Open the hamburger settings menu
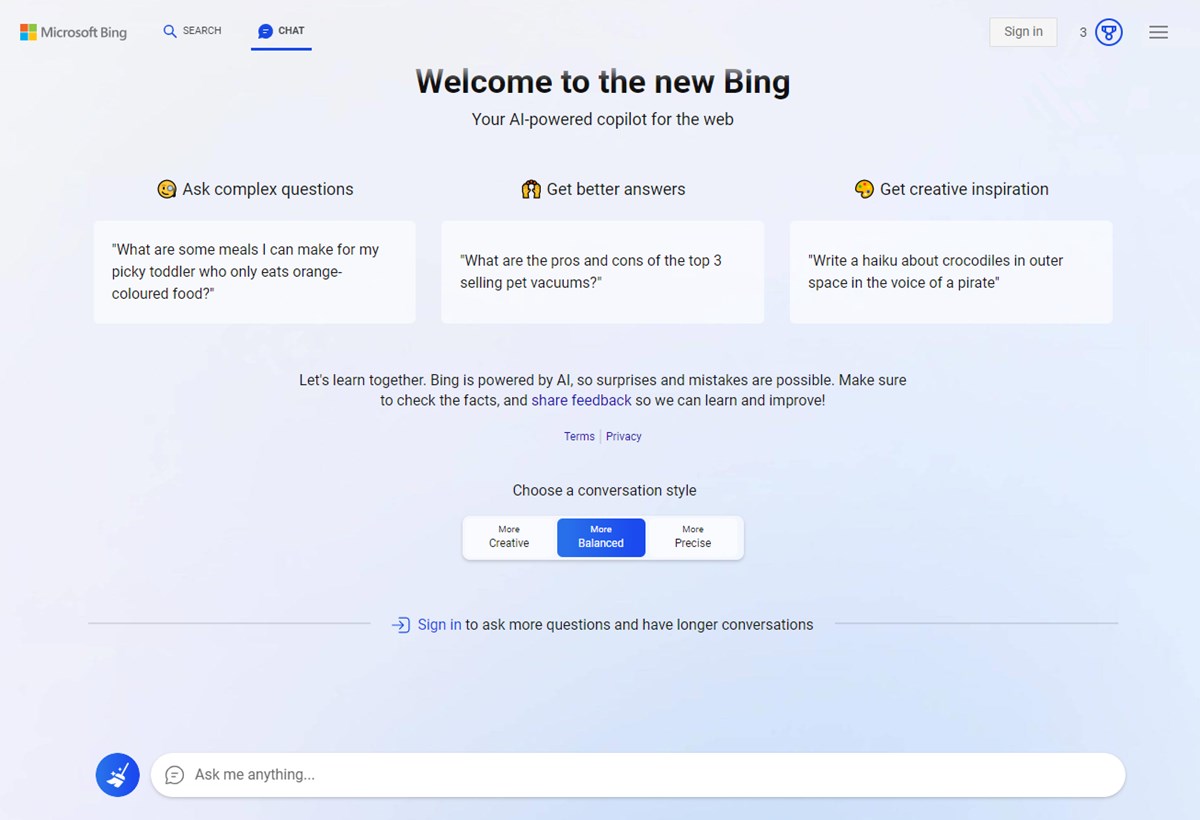Screen dimensions: 1200x820 click(x=1158, y=32)
